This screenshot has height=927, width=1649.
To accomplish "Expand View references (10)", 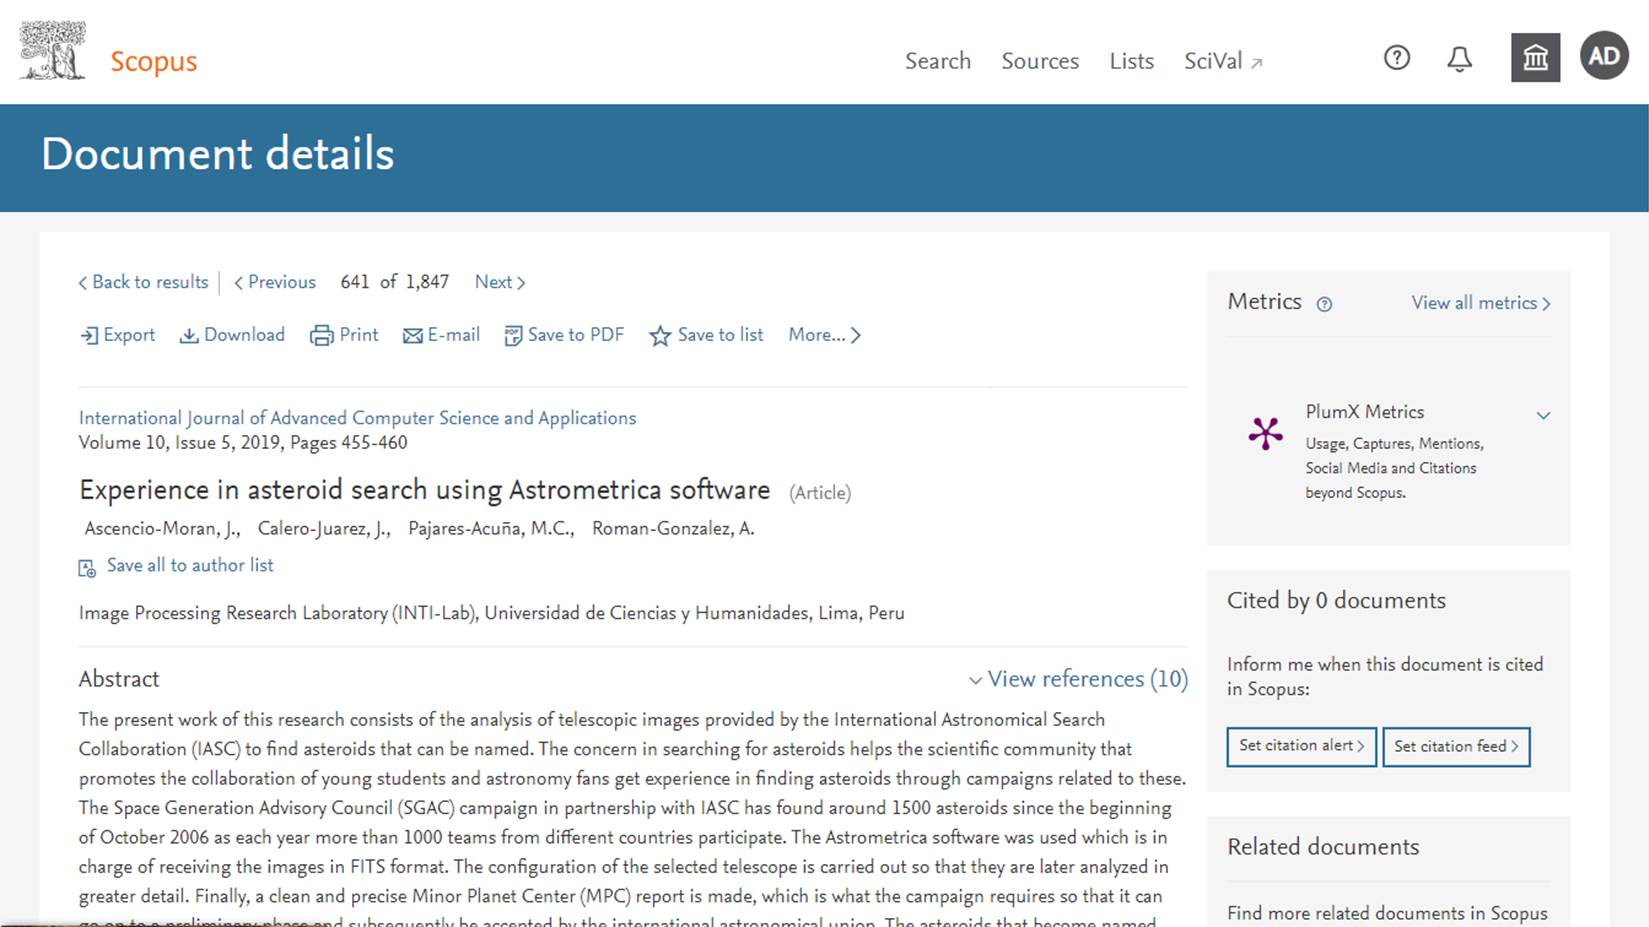I will click(1078, 679).
